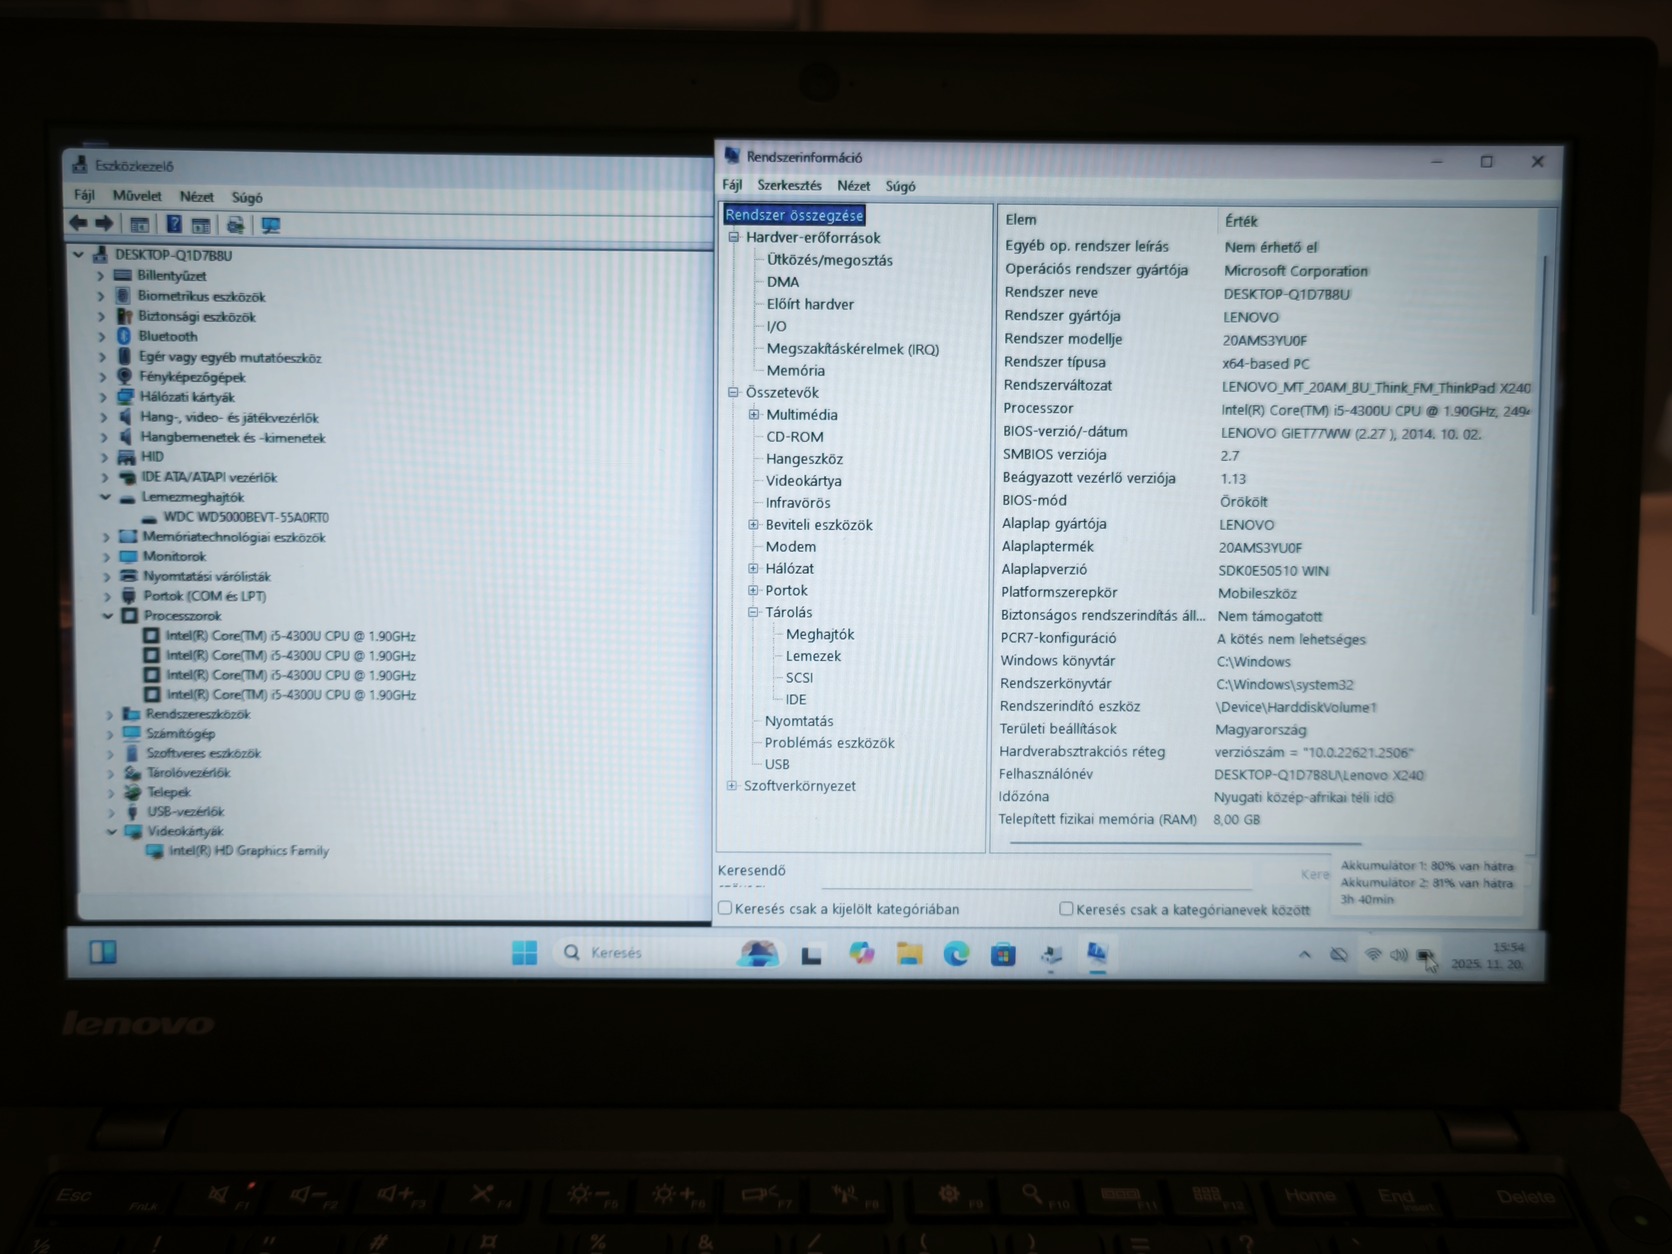The height and width of the screenshot is (1254, 1672).
Task: Open the Fájl menu in Eszközkezelő
Action: [84, 195]
